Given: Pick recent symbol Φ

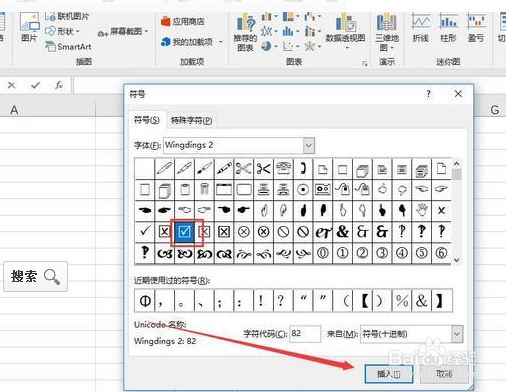Looking at the screenshot, I should coord(144,301).
